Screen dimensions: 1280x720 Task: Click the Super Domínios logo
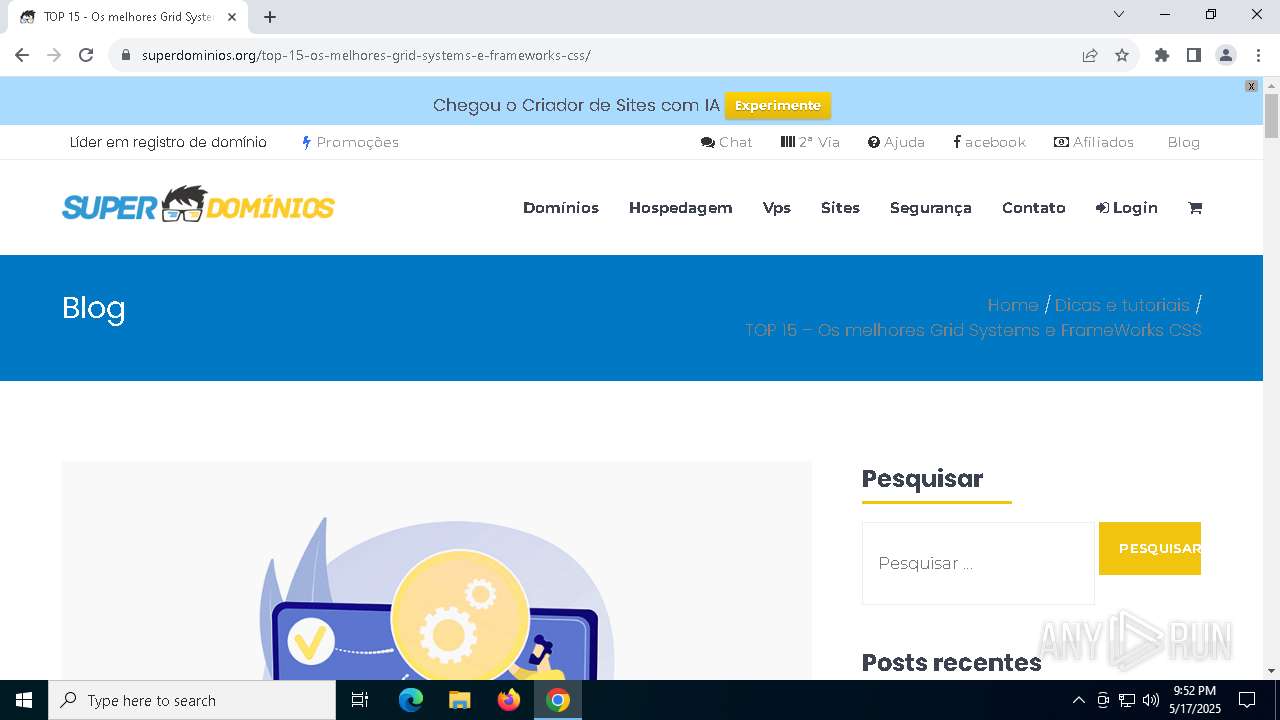pos(198,205)
